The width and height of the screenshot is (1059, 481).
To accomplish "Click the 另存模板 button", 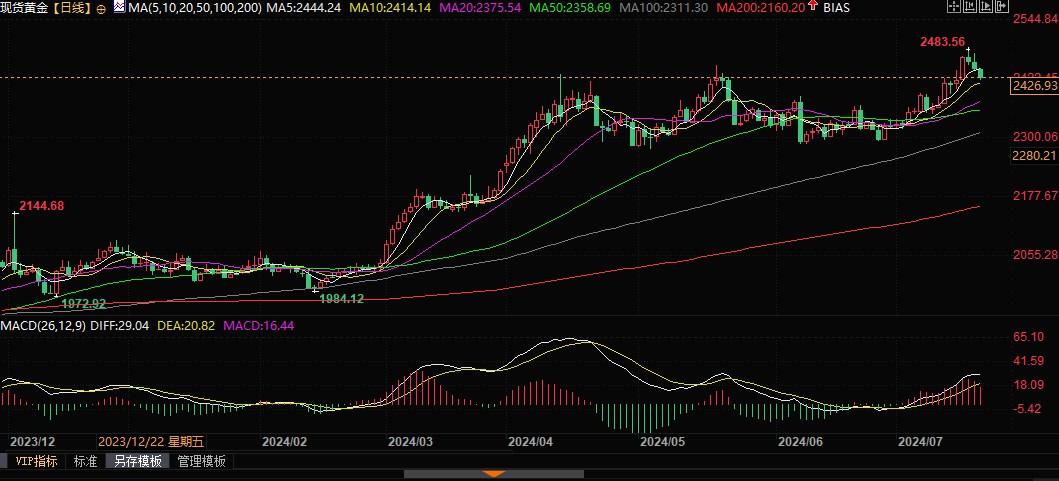I will [138, 461].
